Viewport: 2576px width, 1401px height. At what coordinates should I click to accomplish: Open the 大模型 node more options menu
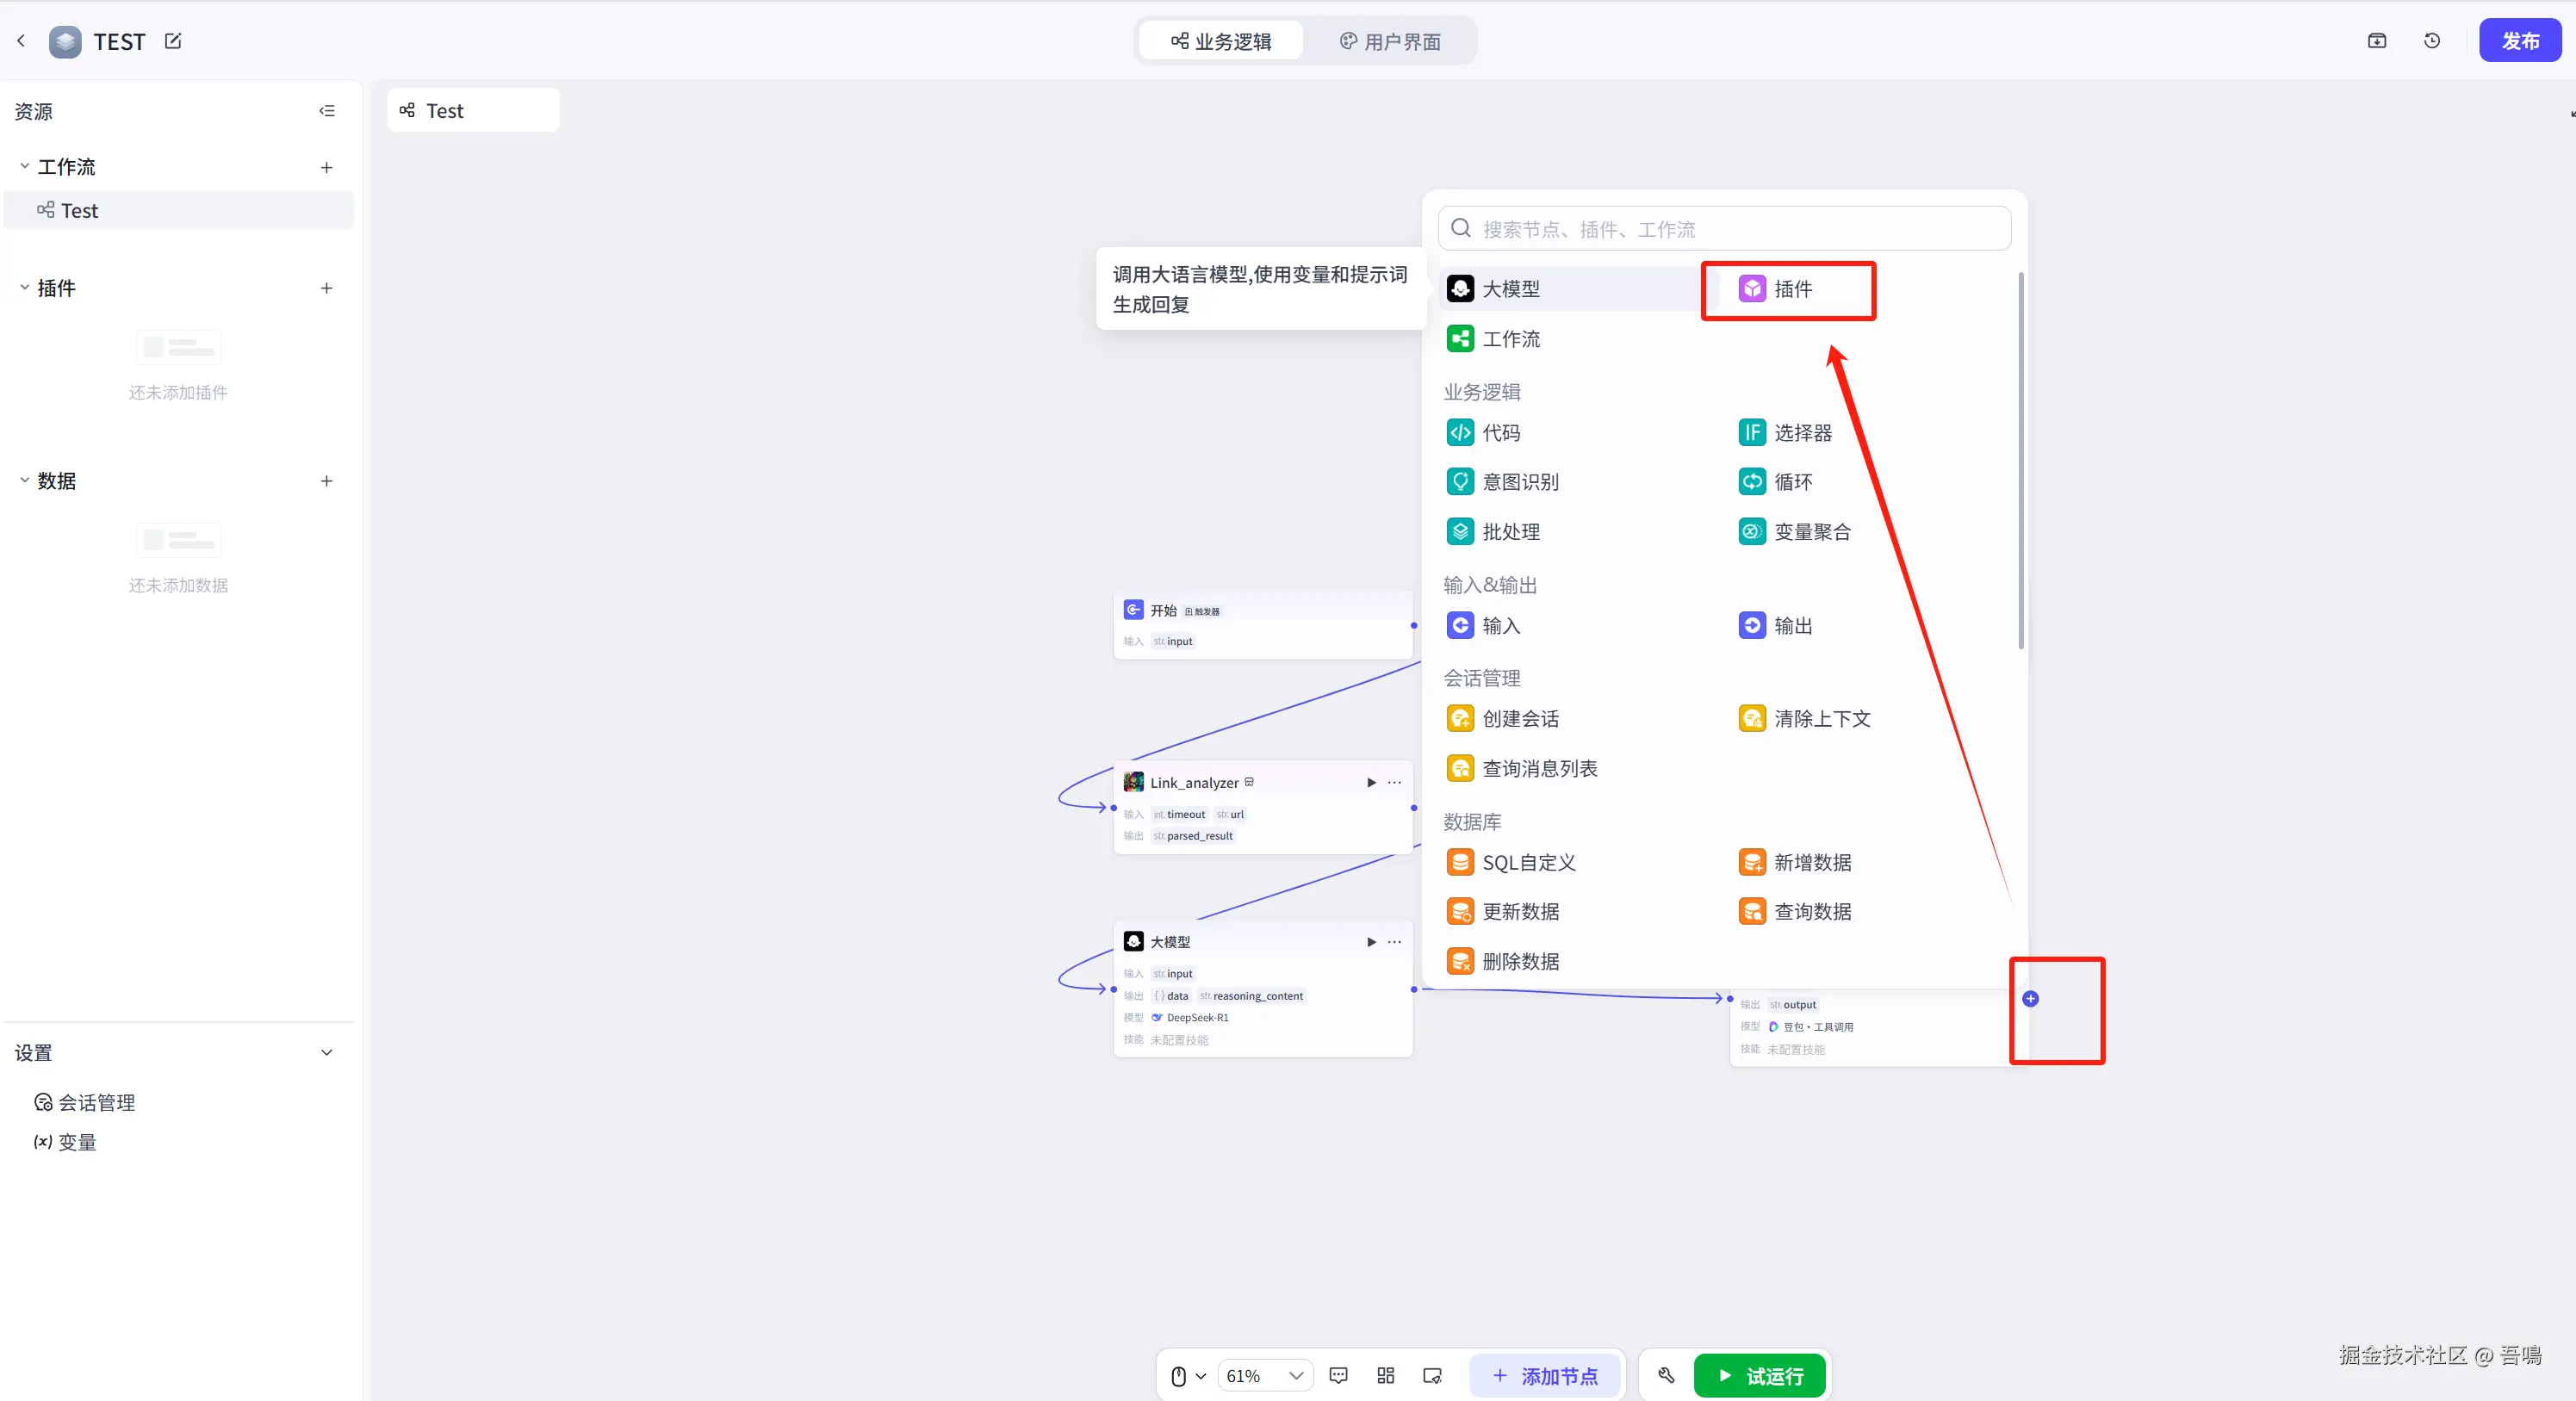tap(1394, 942)
